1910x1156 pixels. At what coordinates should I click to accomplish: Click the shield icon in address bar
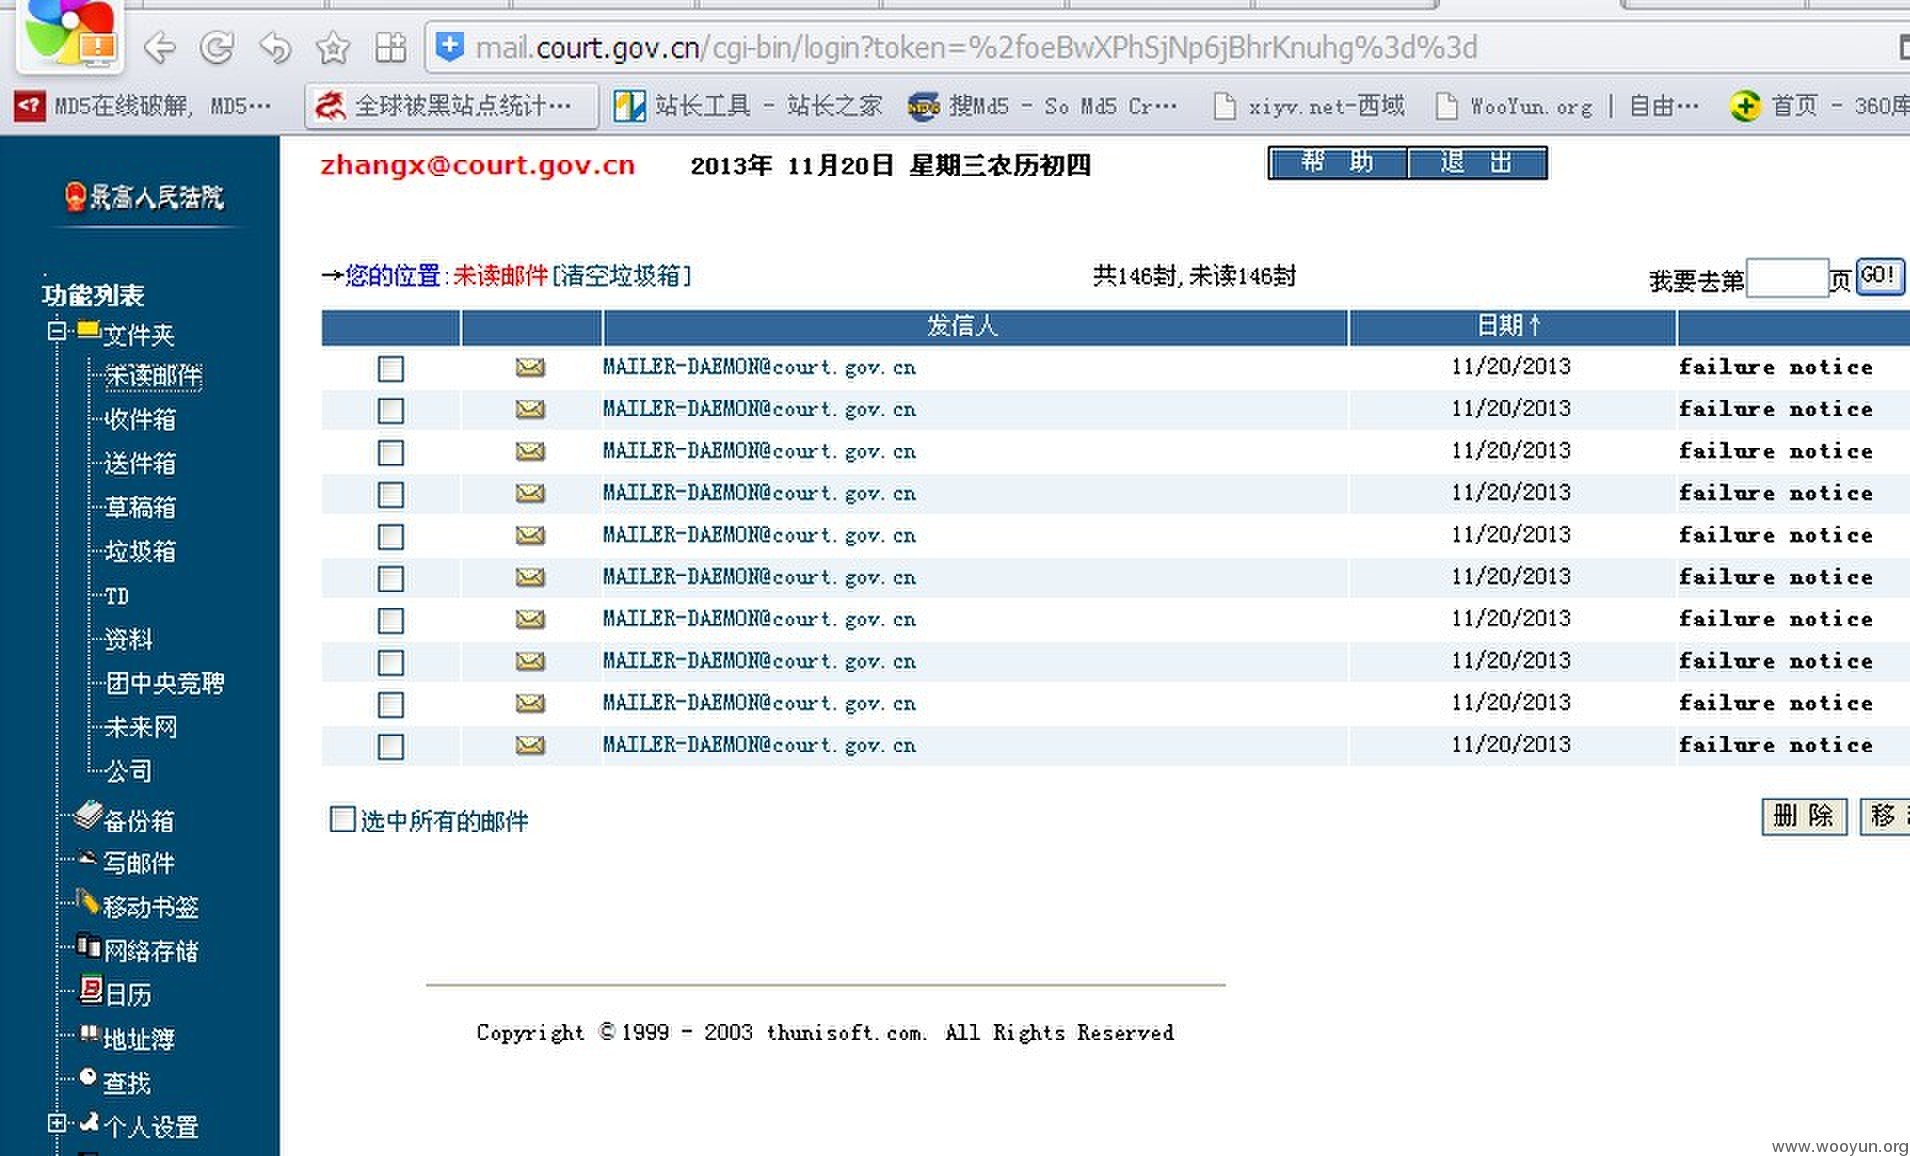(450, 46)
